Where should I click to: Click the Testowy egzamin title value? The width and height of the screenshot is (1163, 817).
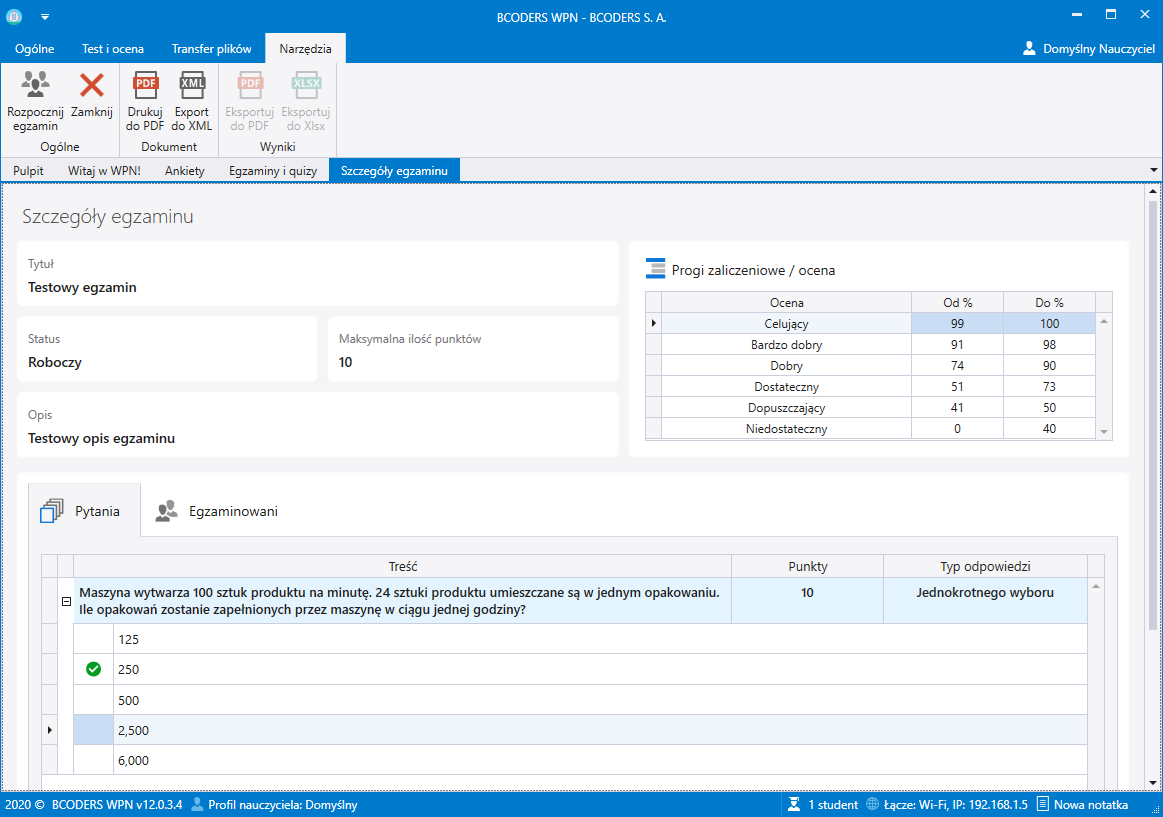tap(82, 288)
